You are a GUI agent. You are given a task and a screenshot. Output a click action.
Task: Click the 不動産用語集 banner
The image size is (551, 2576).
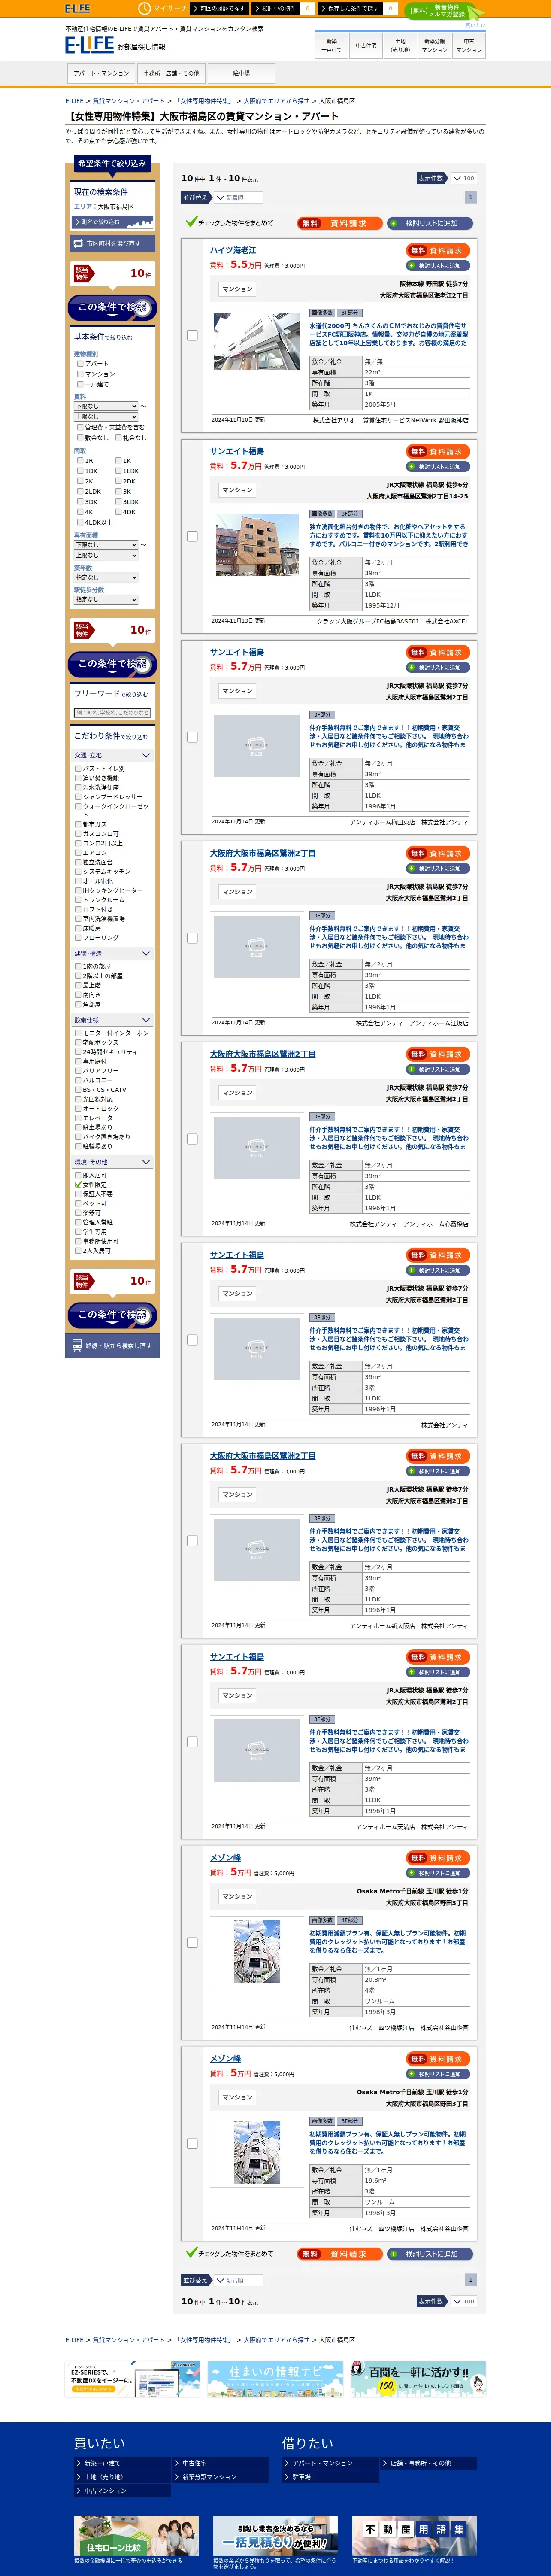(x=414, y=2535)
